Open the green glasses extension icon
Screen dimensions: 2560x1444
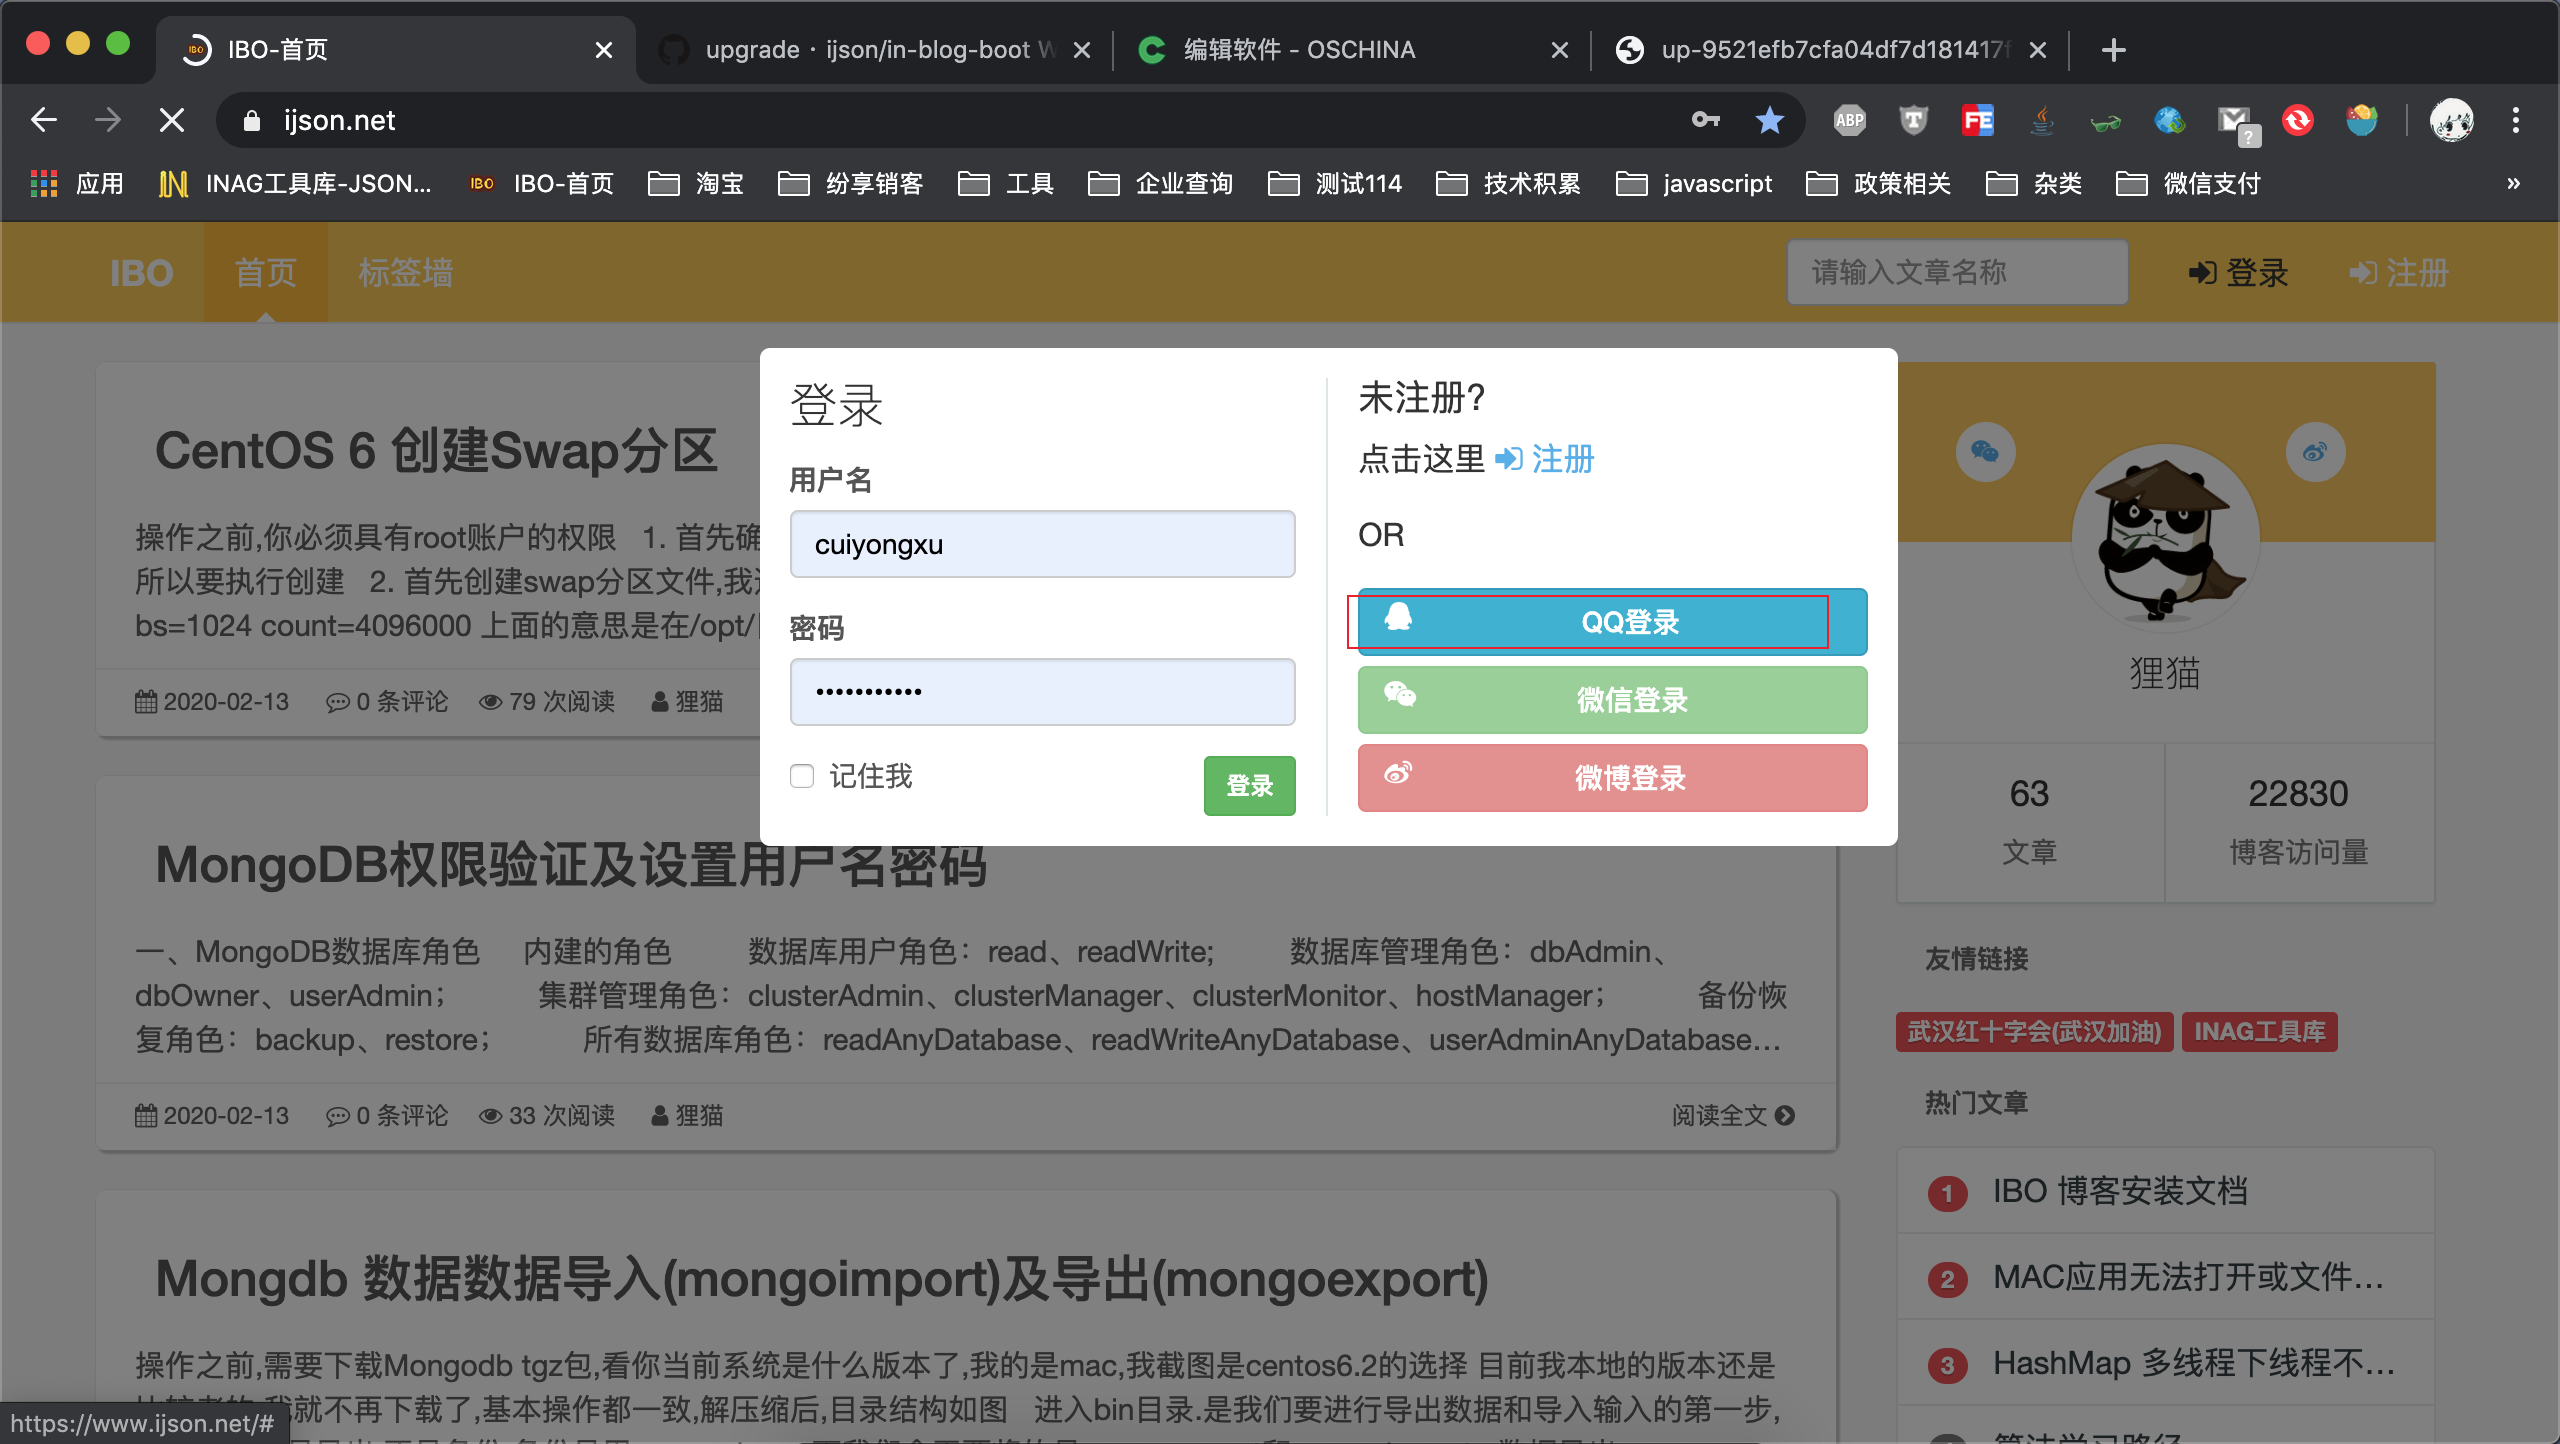2106,122
